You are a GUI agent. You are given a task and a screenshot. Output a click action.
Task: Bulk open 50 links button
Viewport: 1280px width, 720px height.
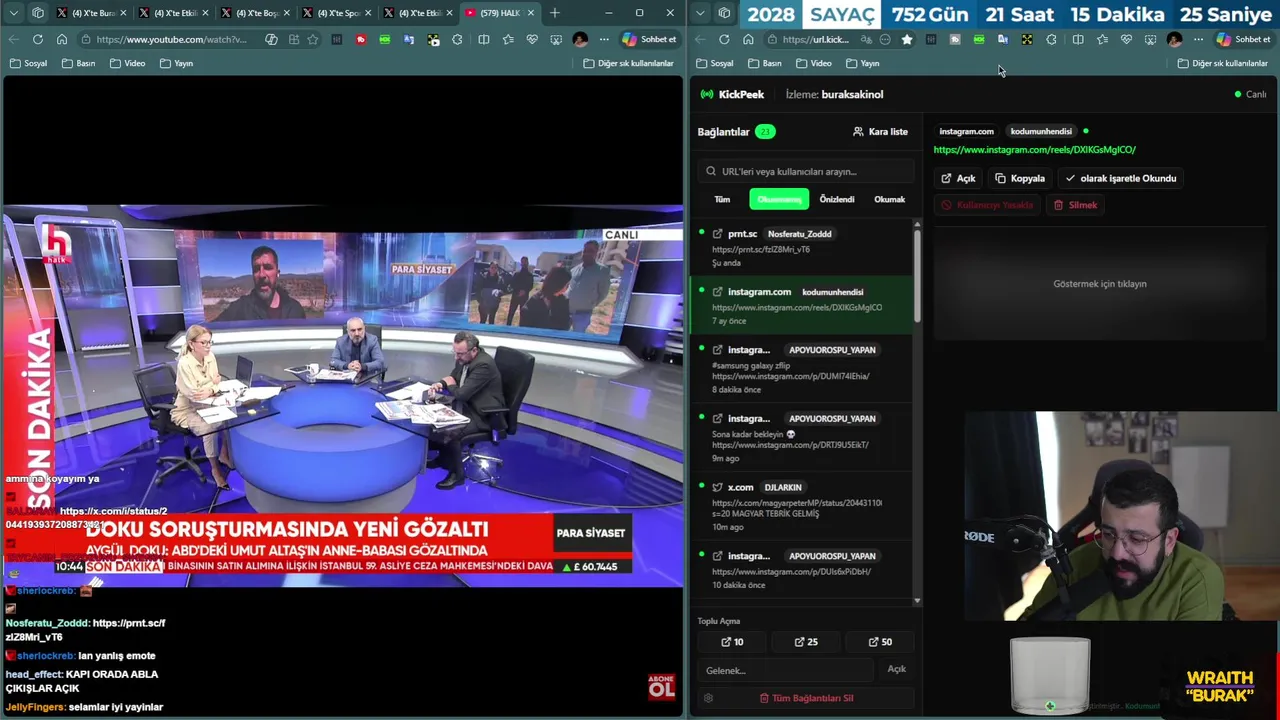880,642
